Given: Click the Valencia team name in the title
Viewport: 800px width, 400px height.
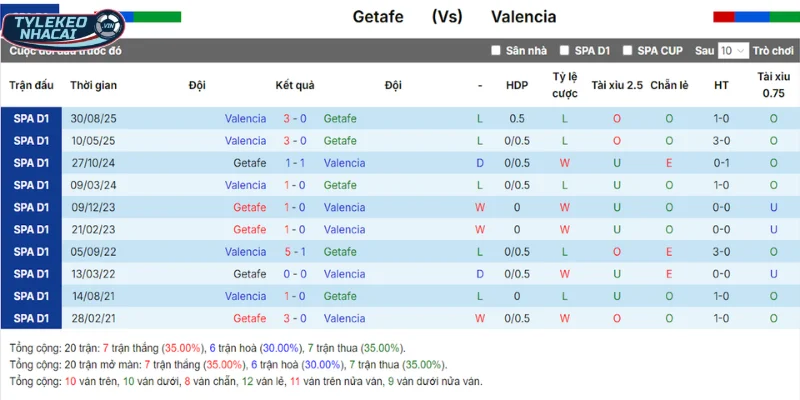Looking at the screenshot, I should [x=524, y=17].
